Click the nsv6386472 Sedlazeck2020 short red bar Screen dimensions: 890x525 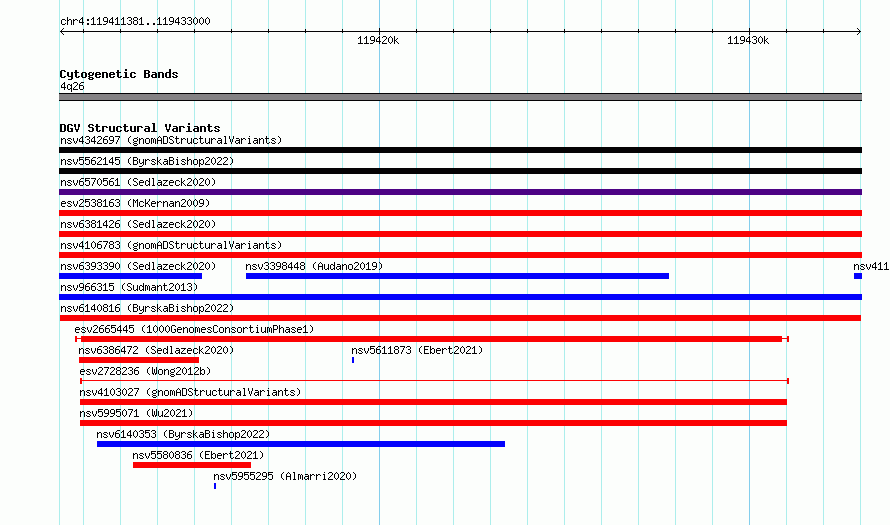coord(139,360)
